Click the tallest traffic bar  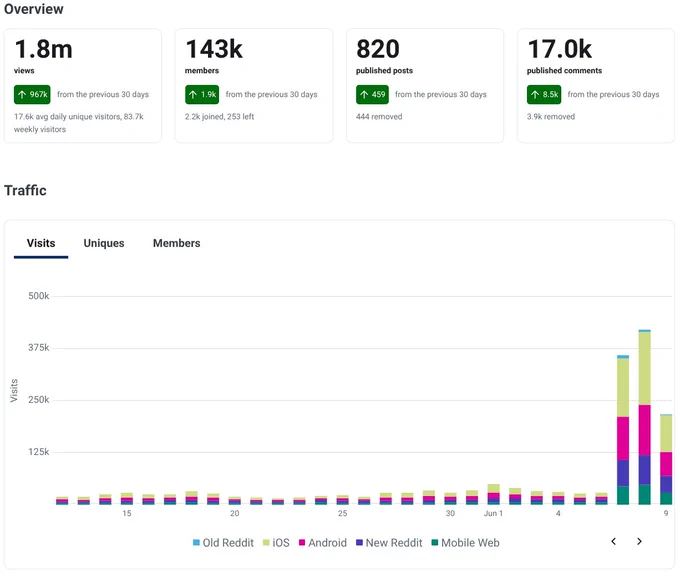pyautogui.click(x=644, y=417)
